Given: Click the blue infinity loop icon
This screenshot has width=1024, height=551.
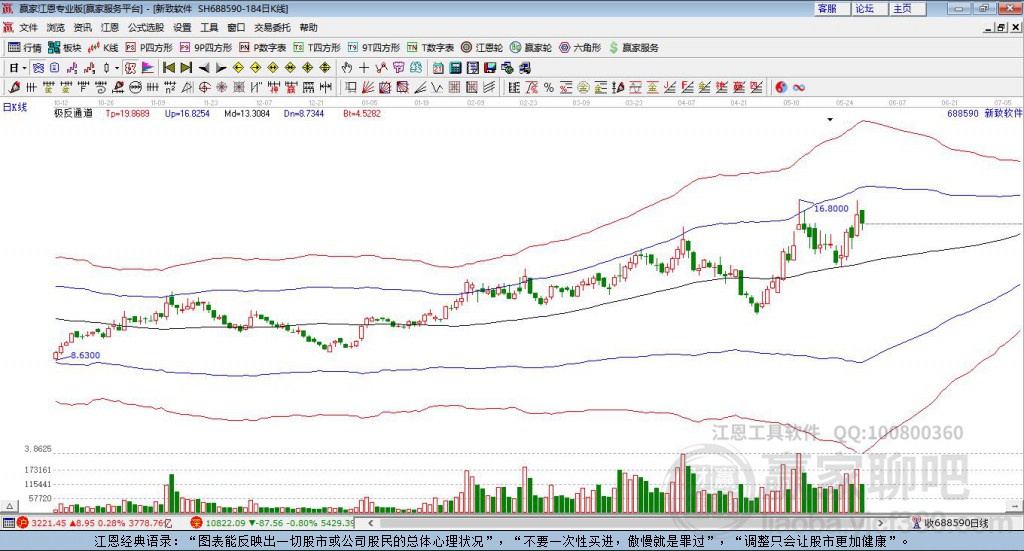Looking at the screenshot, I should pyautogui.click(x=799, y=87).
